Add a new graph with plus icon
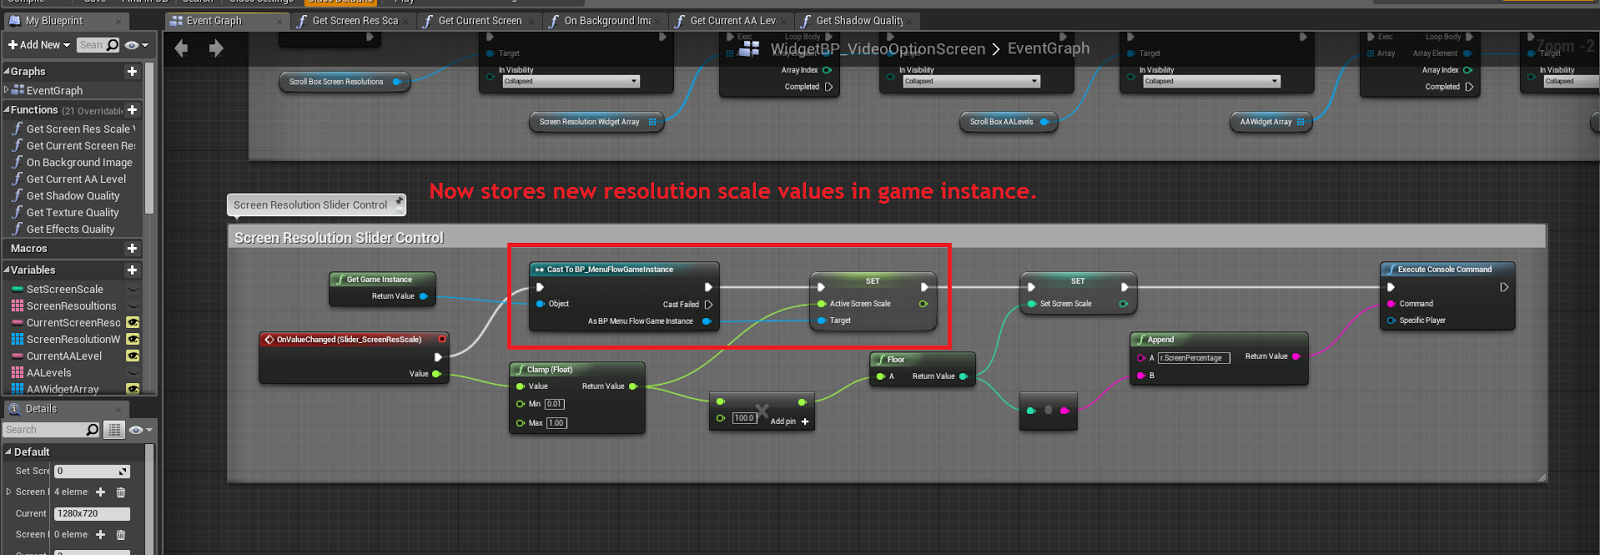 [x=132, y=71]
